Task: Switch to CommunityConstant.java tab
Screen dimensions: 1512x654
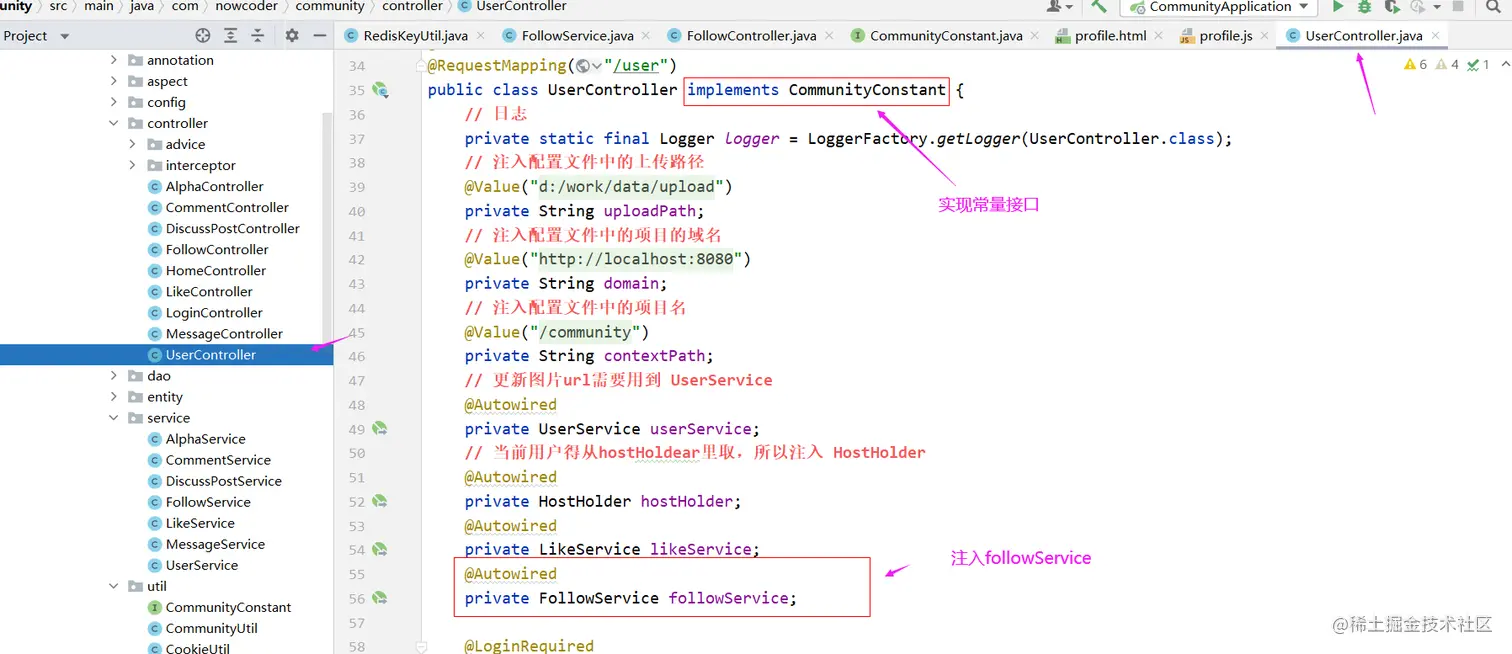Action: click(x=945, y=35)
